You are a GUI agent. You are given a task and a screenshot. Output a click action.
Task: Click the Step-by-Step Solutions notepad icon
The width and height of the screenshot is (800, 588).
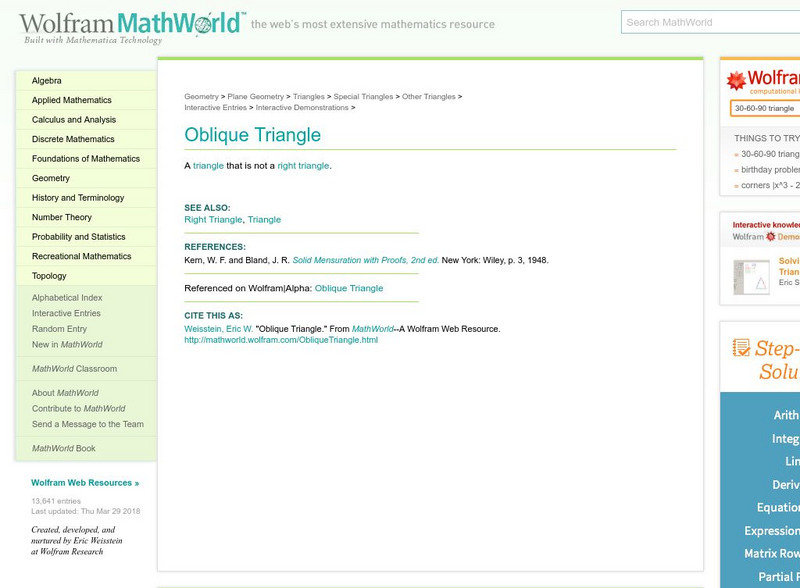click(x=740, y=345)
